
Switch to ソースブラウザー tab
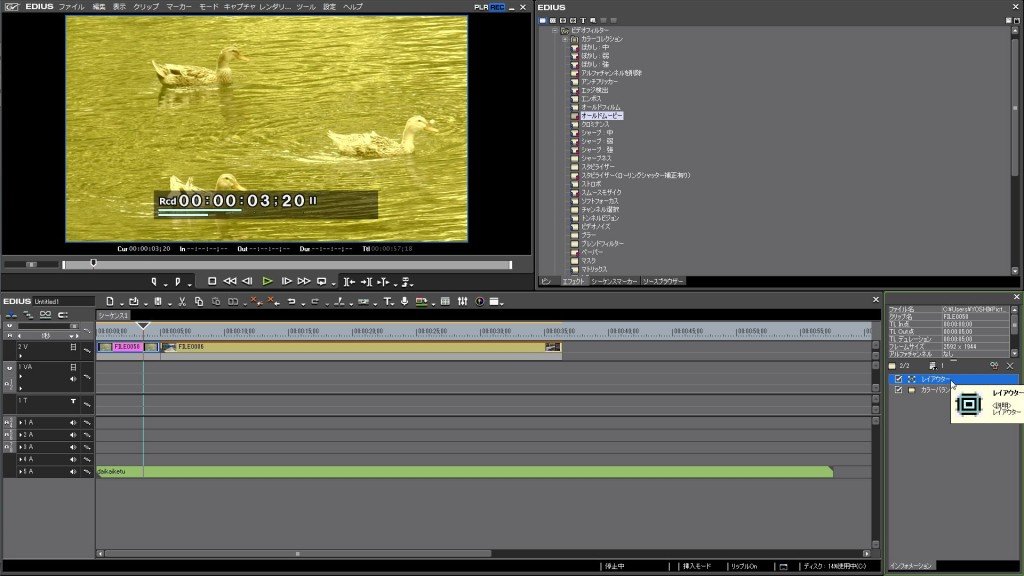(663, 281)
